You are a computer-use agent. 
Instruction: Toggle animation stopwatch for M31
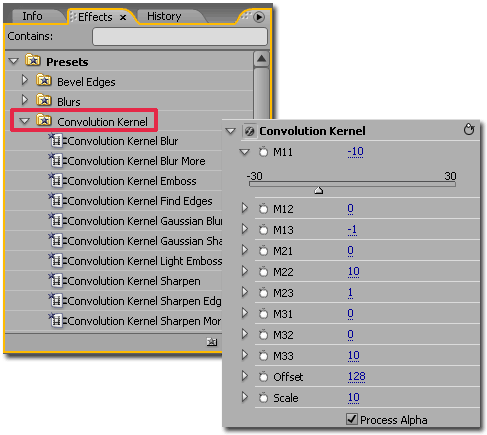[263, 314]
